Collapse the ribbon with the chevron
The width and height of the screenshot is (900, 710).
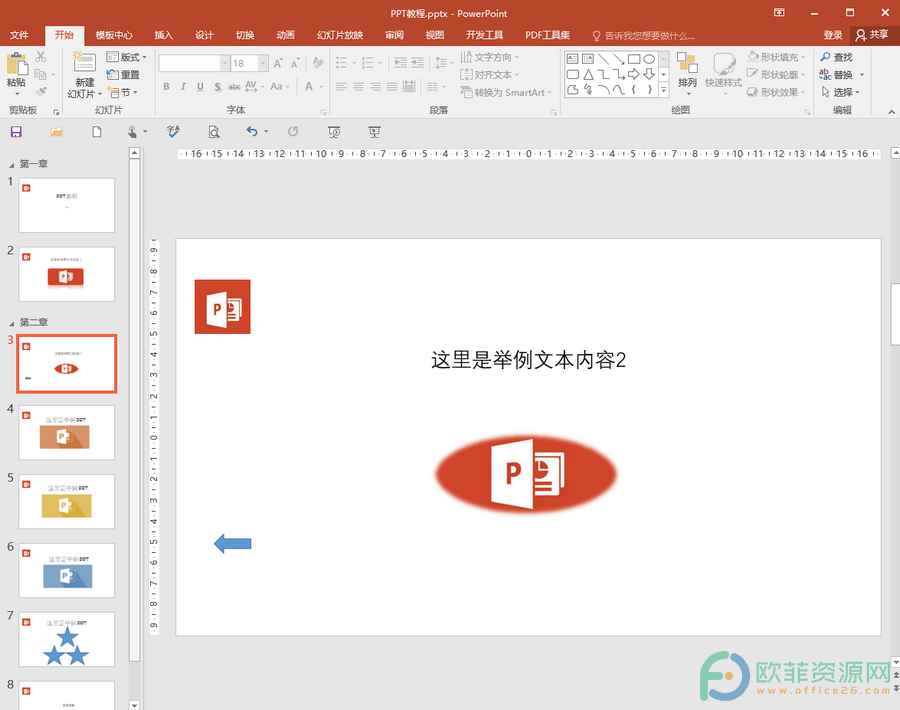pos(891,111)
